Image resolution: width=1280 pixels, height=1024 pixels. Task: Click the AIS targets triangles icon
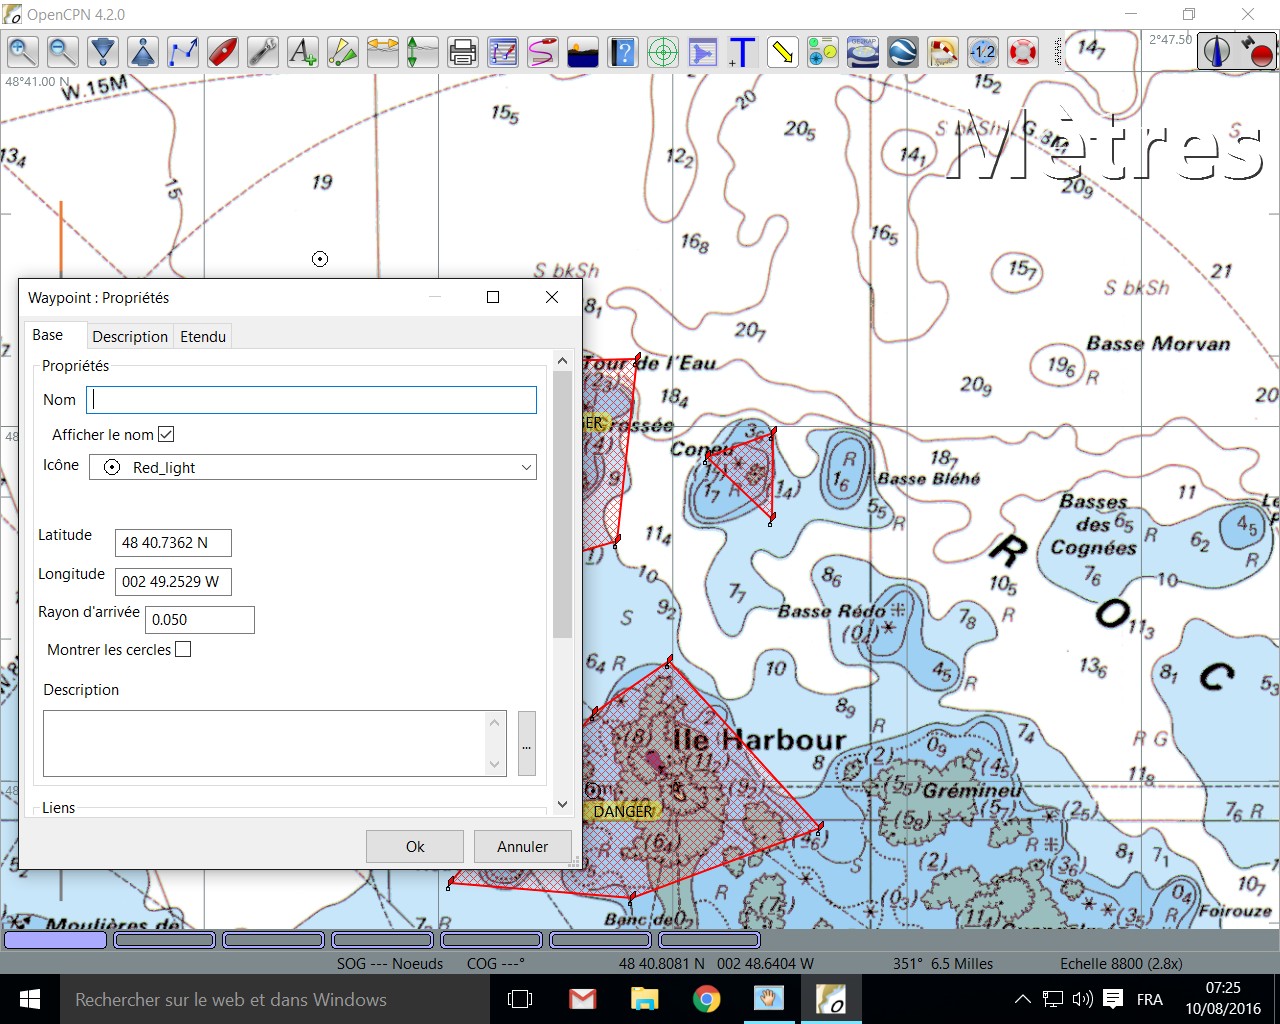click(342, 51)
